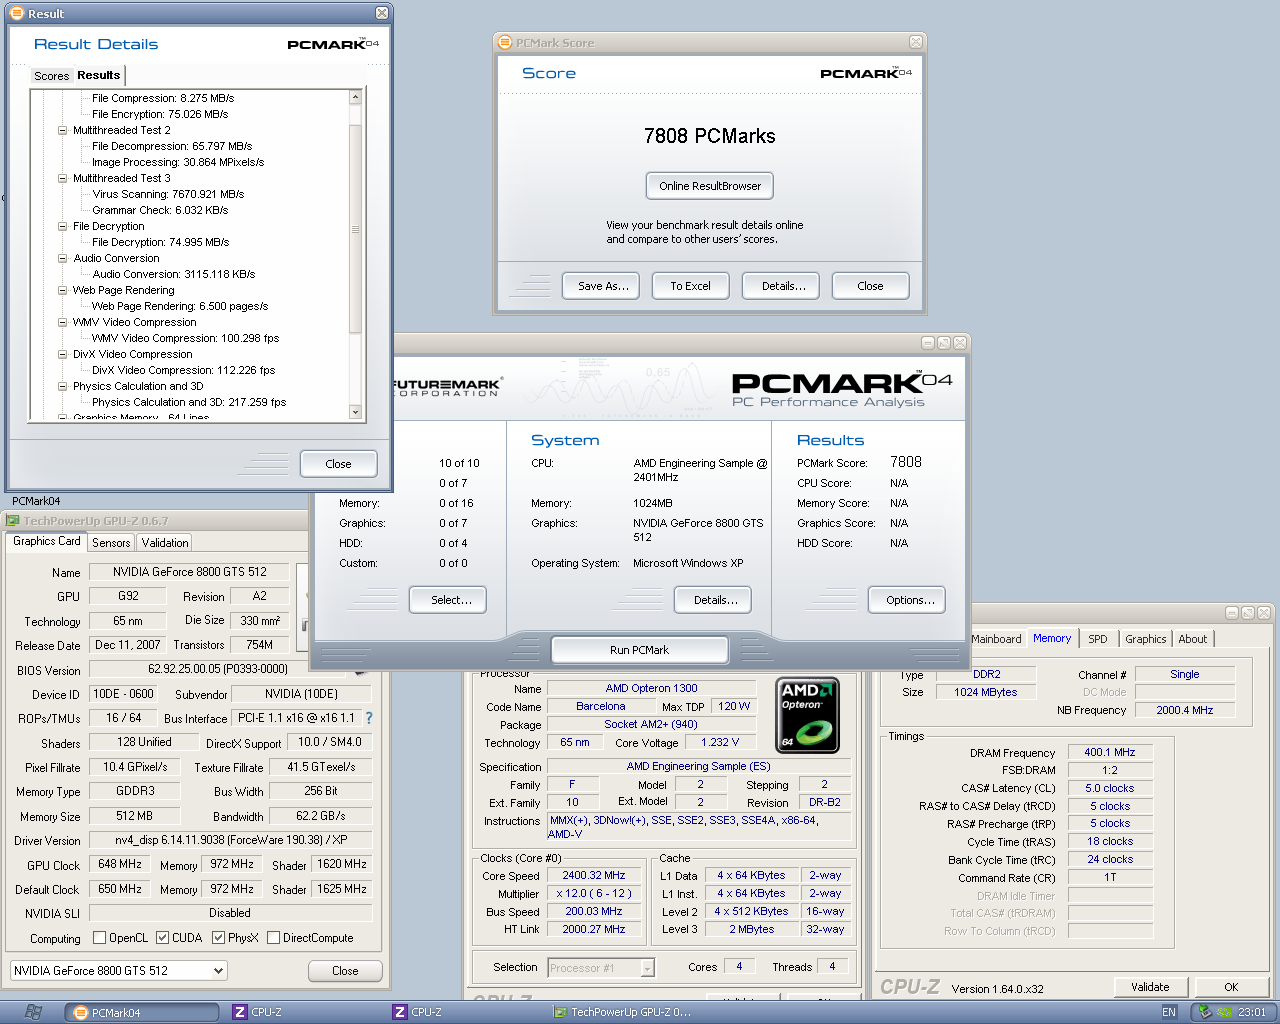Click the Online ResultBrowser button
Screen dimensions: 1280x1024
[x=710, y=186]
